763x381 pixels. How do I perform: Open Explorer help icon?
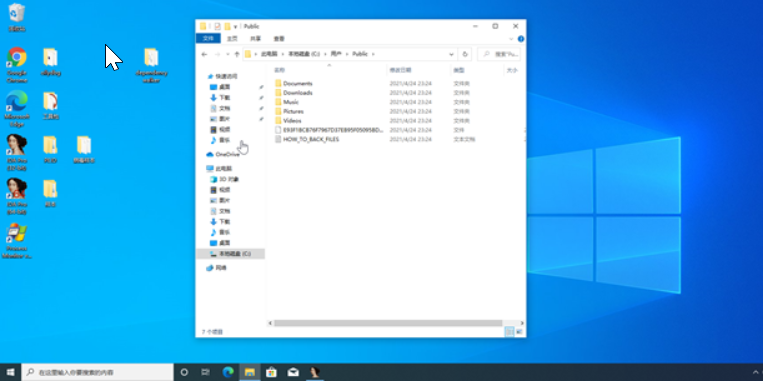[x=521, y=39]
